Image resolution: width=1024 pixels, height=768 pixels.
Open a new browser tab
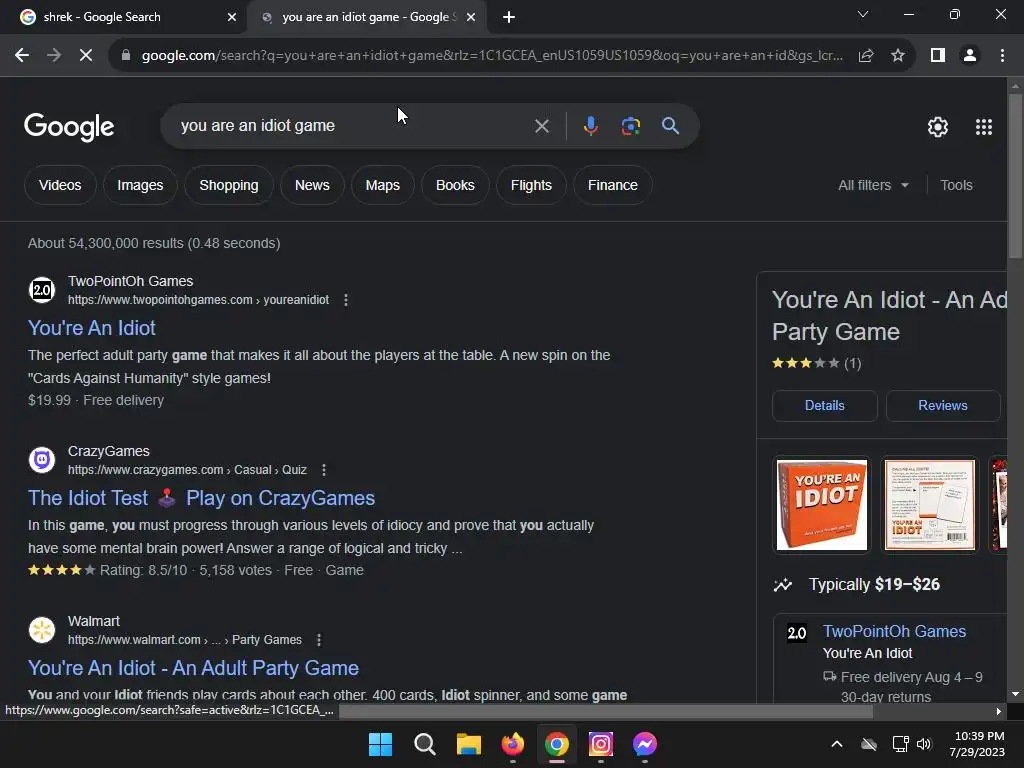point(509,17)
